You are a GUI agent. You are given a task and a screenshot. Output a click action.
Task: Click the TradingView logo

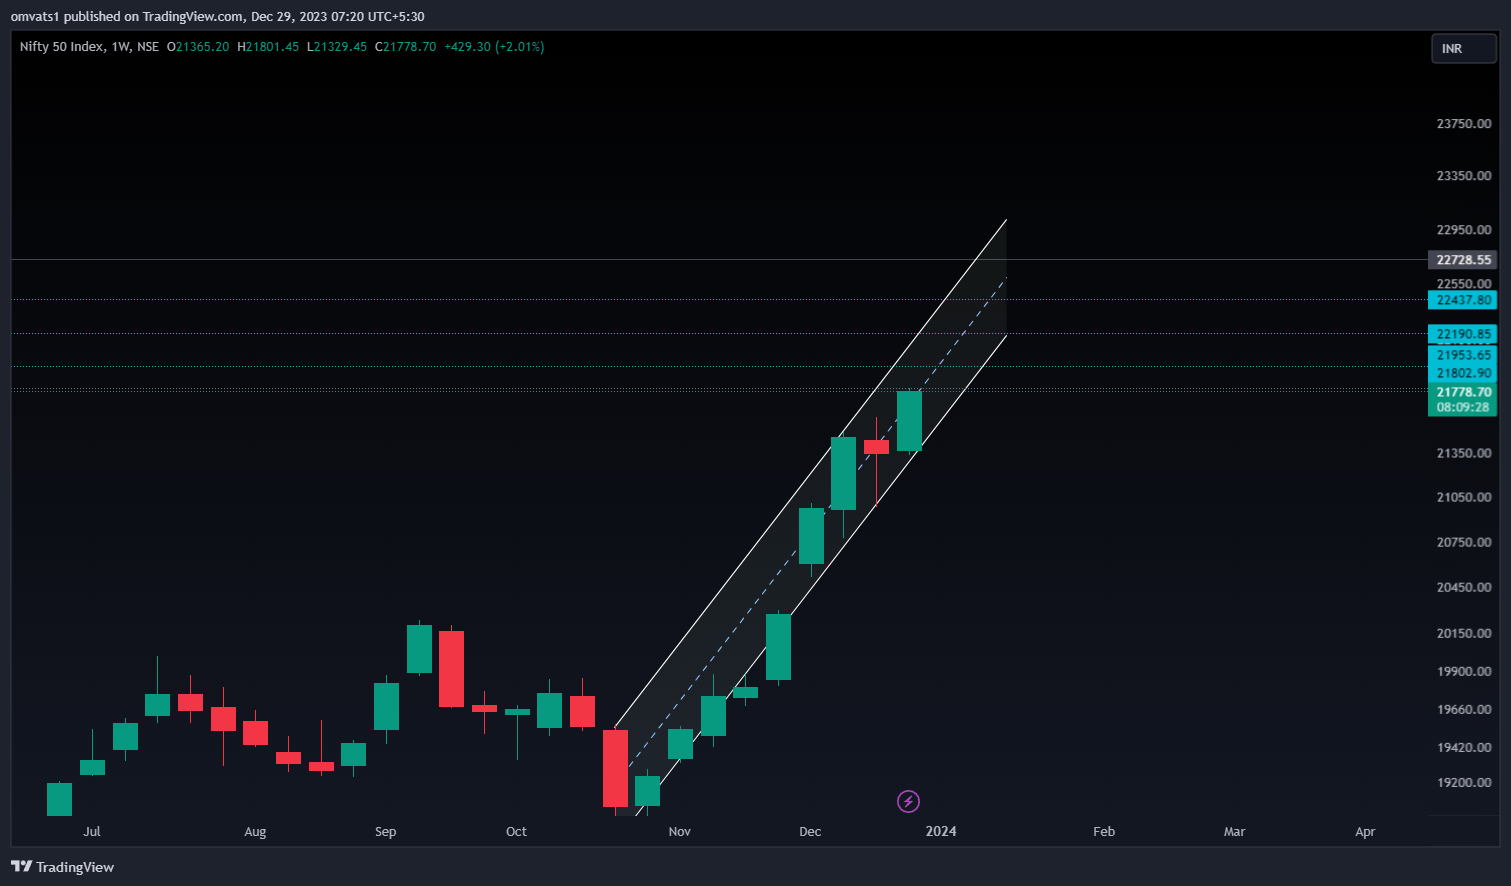[63, 867]
